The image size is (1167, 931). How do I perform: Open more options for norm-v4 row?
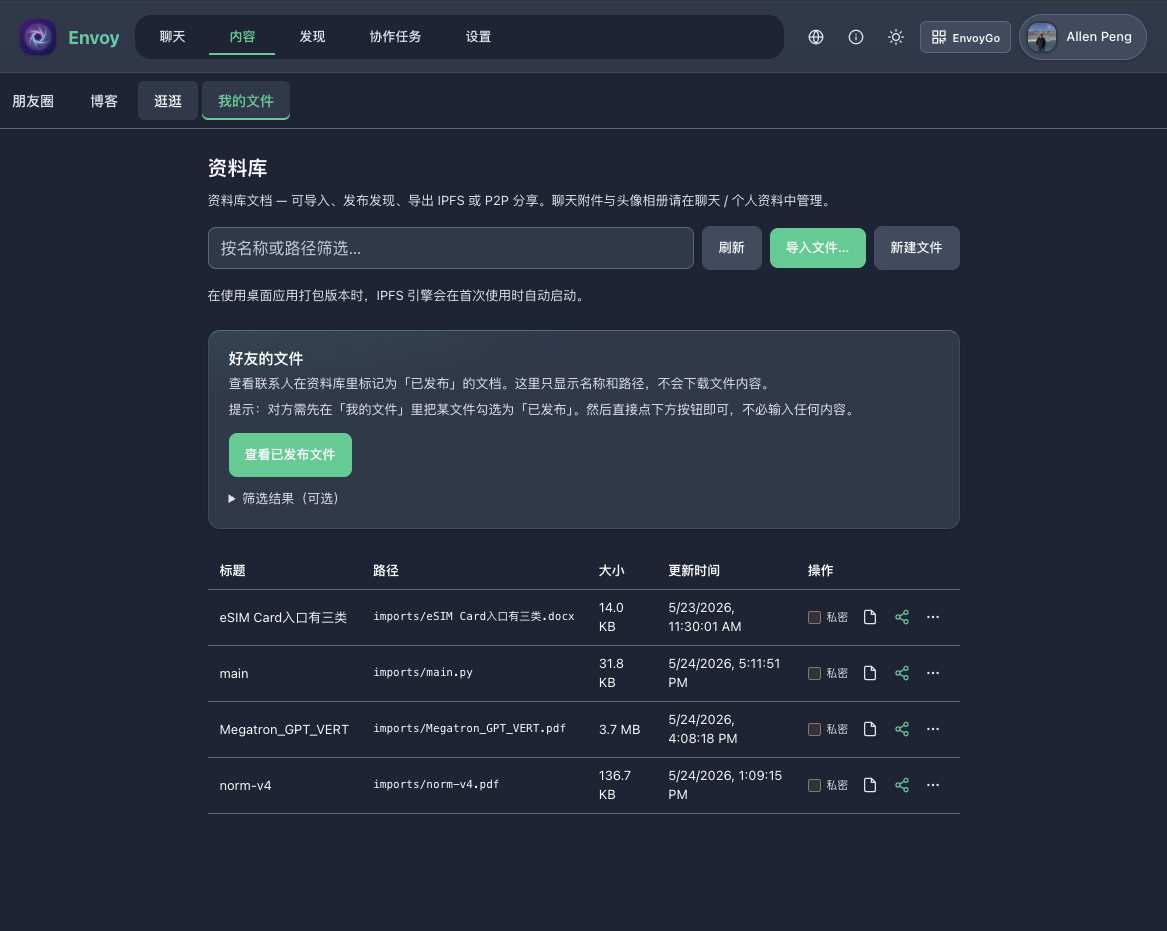pos(933,785)
